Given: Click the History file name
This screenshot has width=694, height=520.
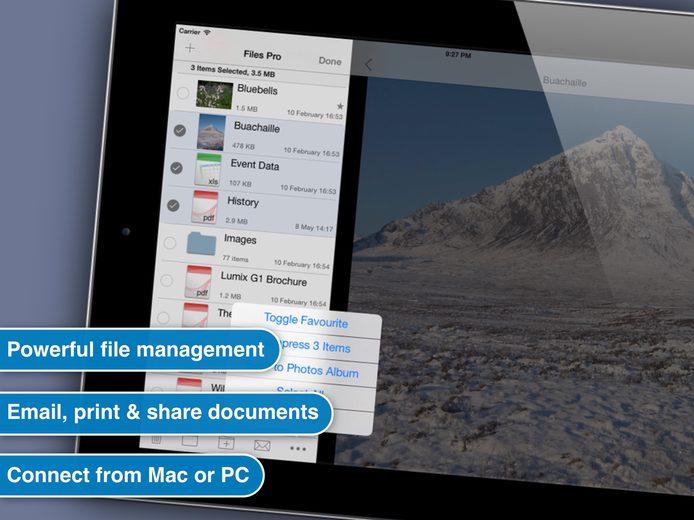Looking at the screenshot, I should tap(243, 202).
